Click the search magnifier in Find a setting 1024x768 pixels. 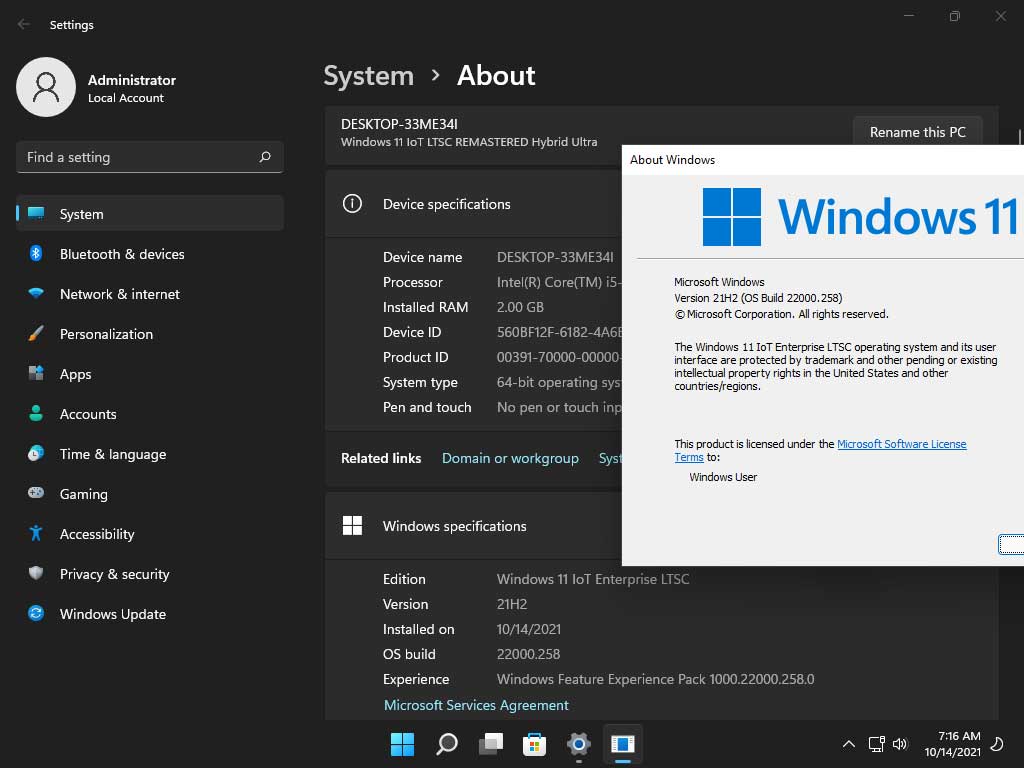click(265, 157)
